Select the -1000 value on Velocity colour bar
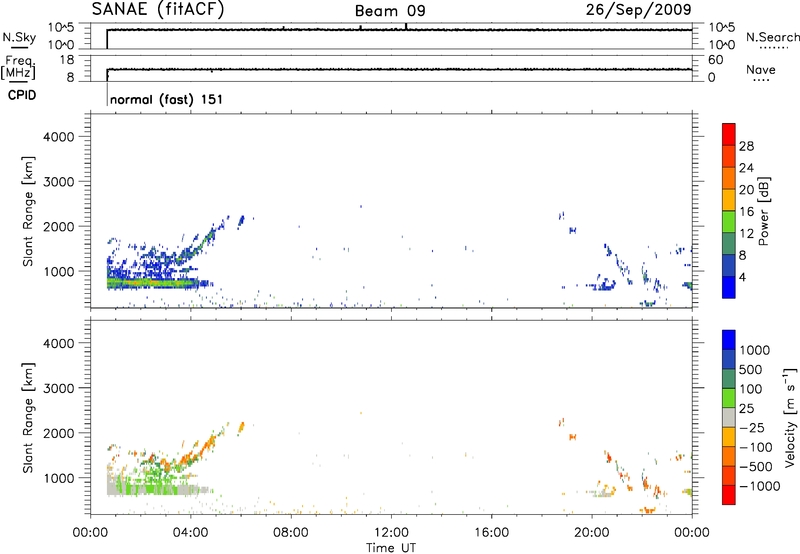 pos(759,486)
